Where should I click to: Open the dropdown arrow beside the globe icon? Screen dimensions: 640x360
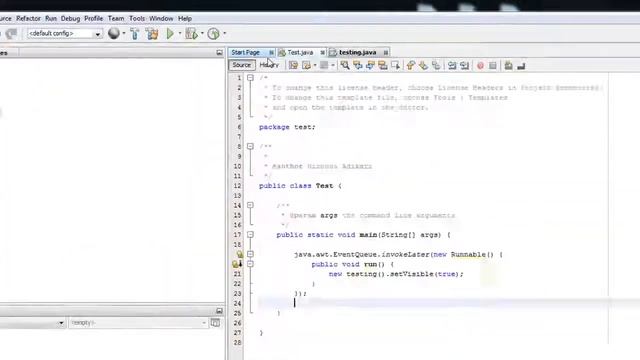(124, 33)
